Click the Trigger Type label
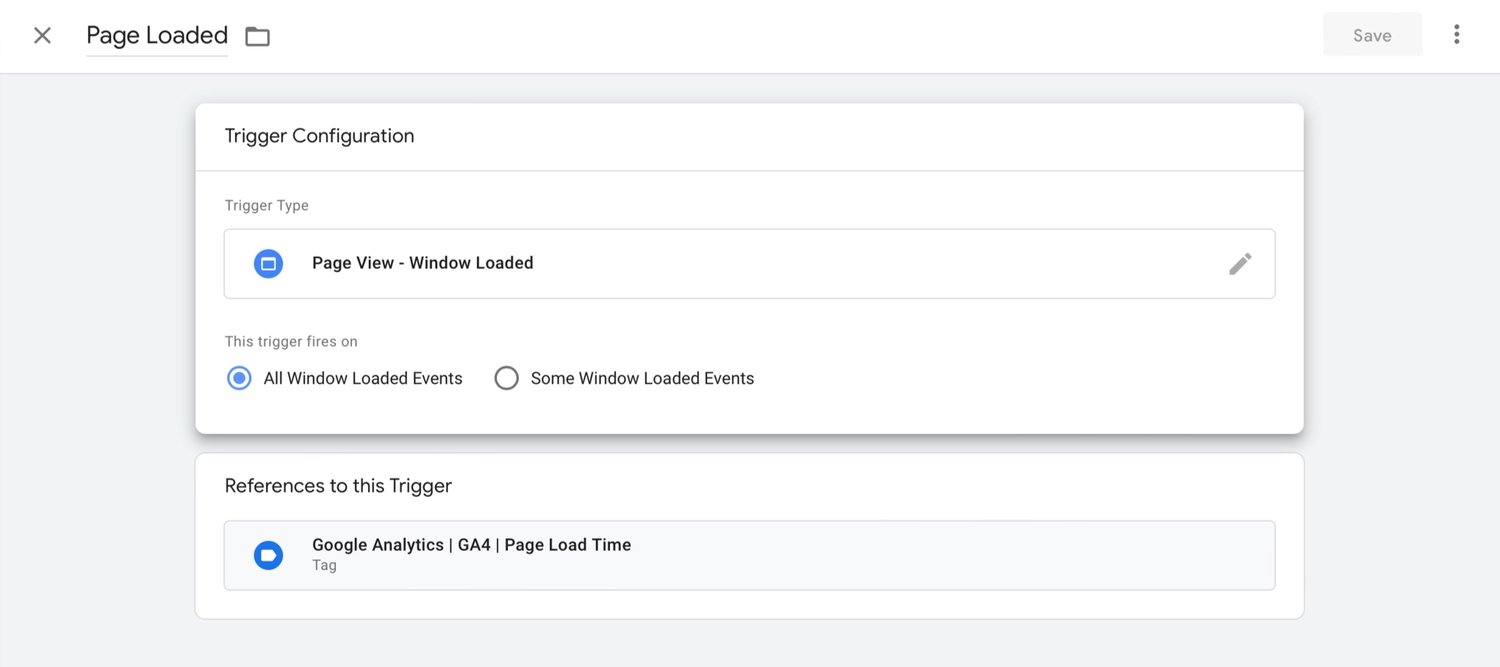This screenshot has width=1500, height=667. 266,205
